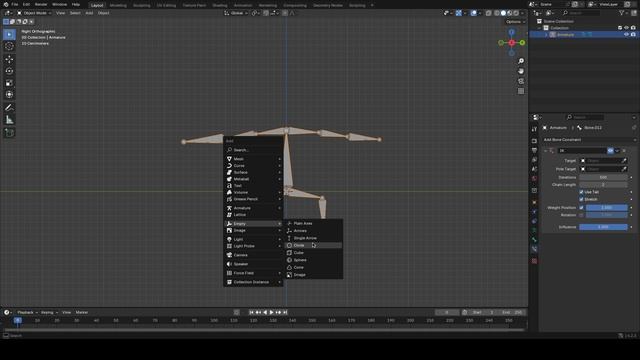Click the Blender logo icon
The width and height of the screenshot is (640, 360).
point(6,4)
